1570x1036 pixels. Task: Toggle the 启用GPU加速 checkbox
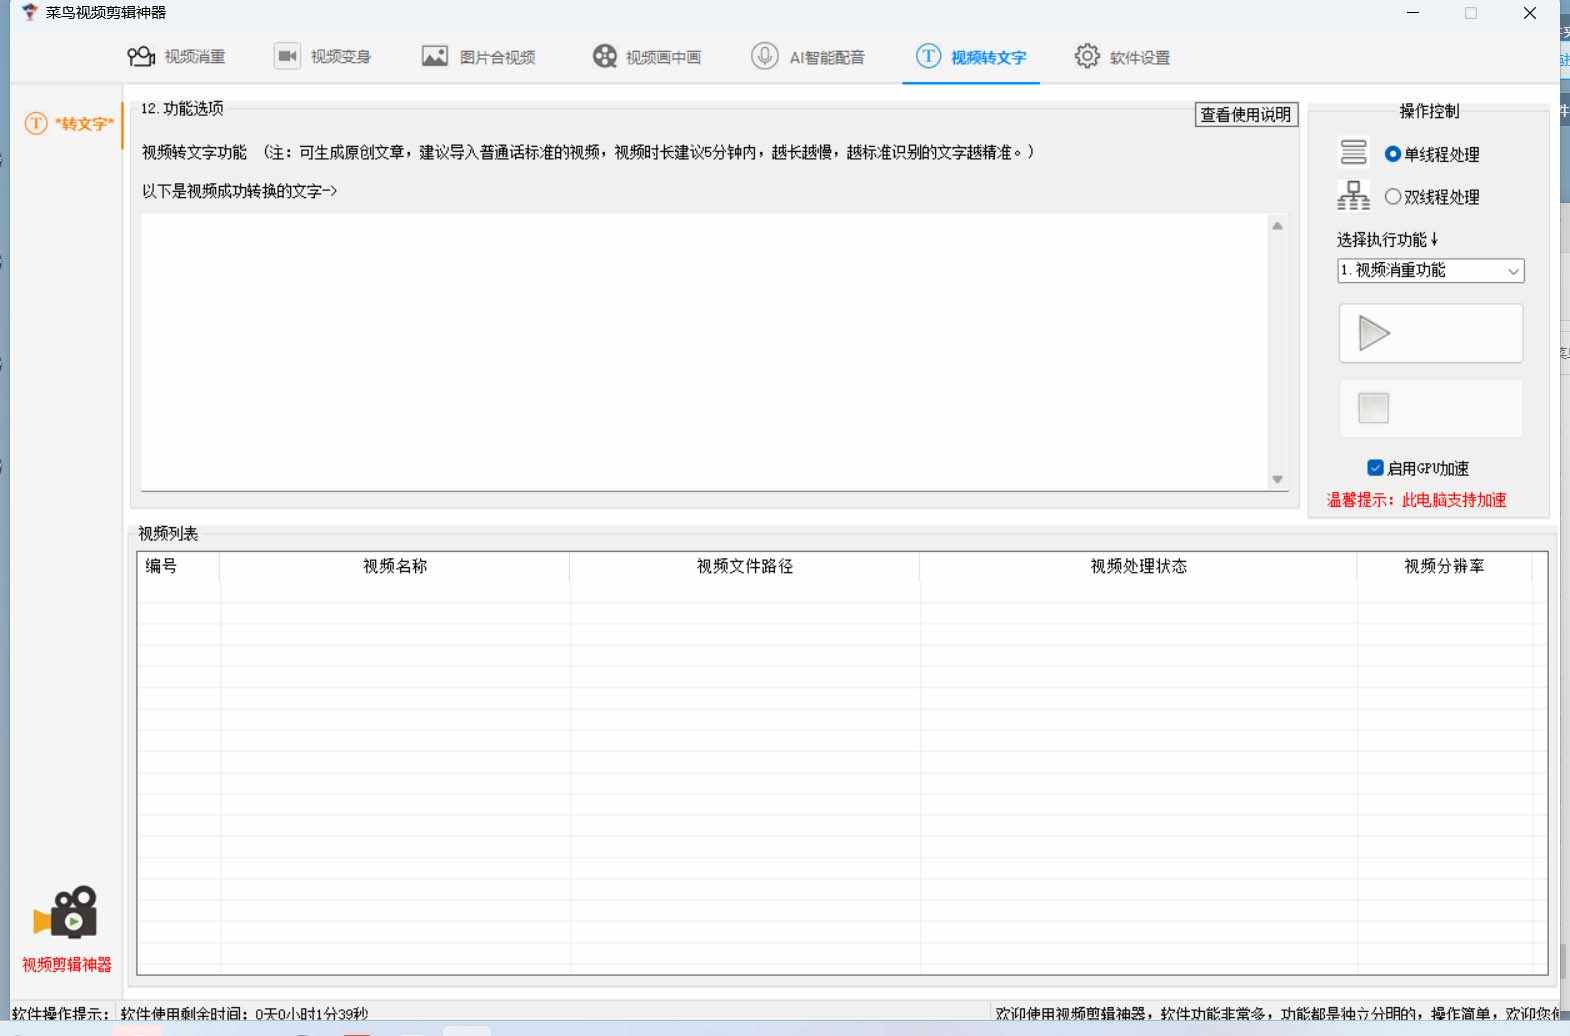pyautogui.click(x=1375, y=468)
